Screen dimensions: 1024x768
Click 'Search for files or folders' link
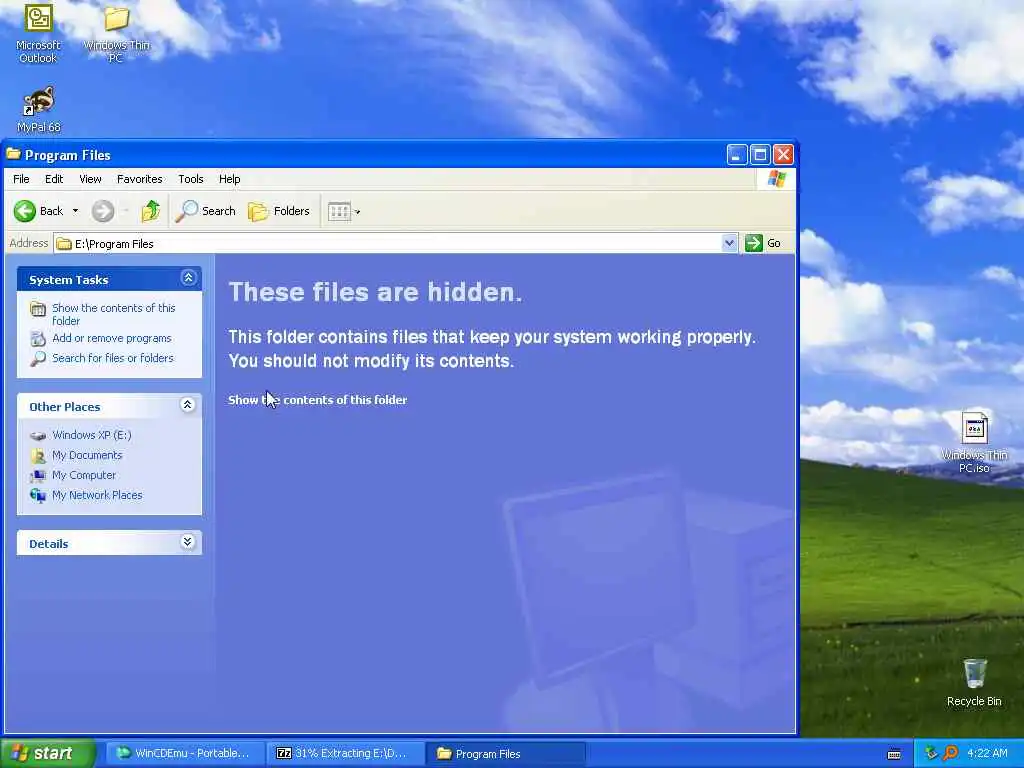coord(113,358)
